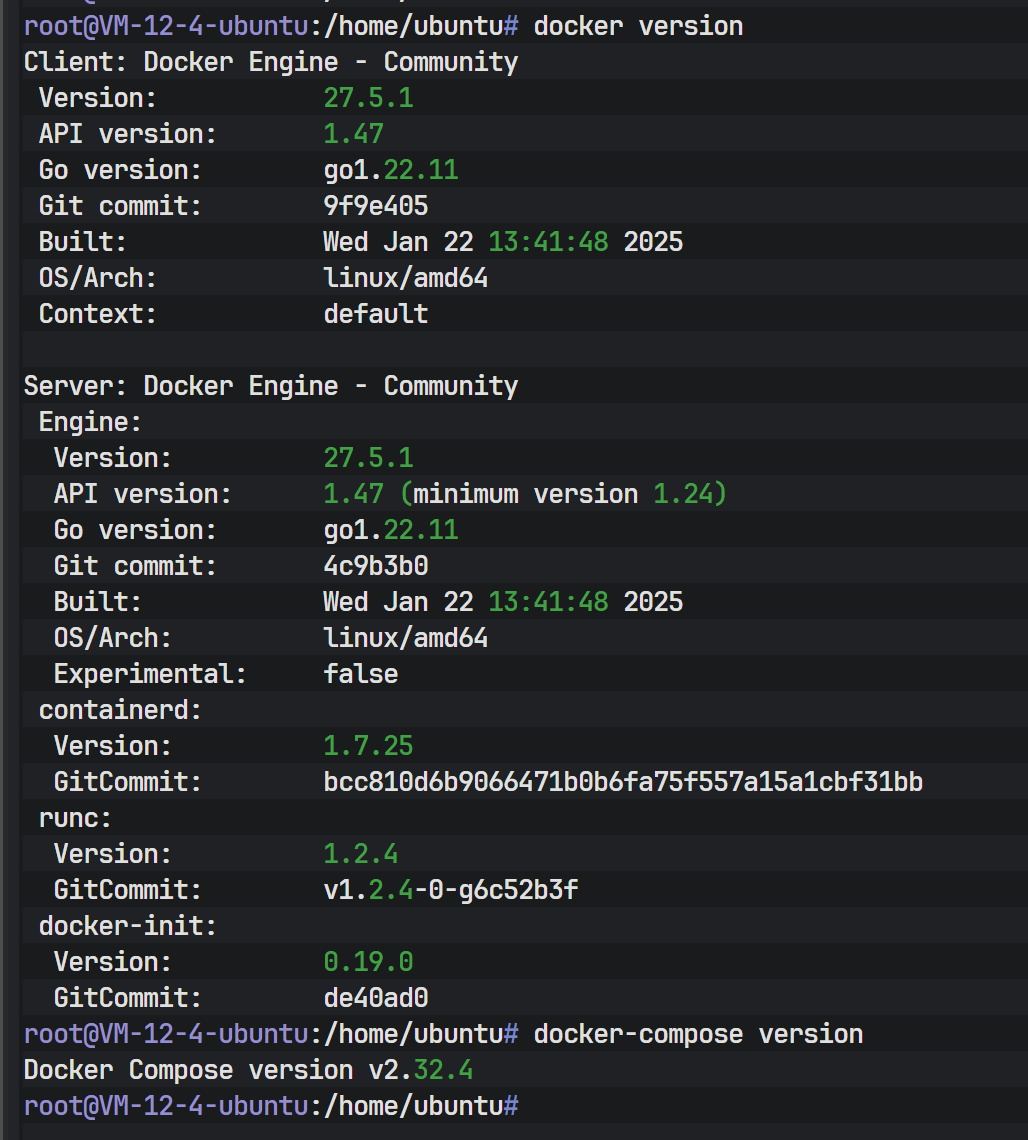Screen dimensions: 1028x1140
Task: Select the containerd version 1.7.25
Action: [368, 746]
